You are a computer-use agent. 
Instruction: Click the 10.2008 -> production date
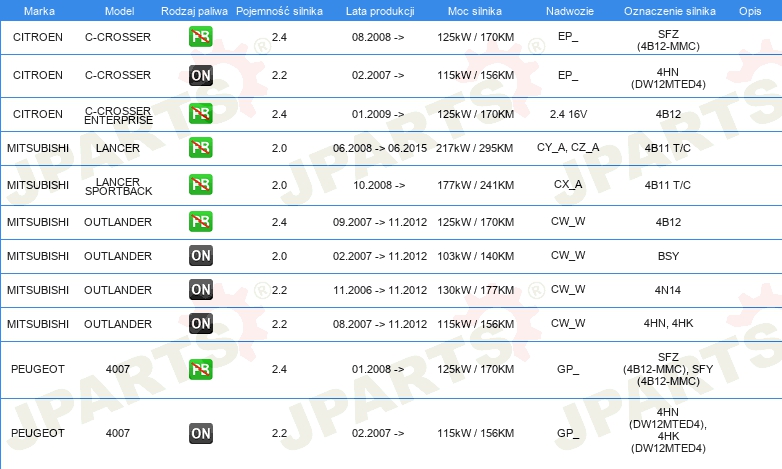(x=379, y=185)
